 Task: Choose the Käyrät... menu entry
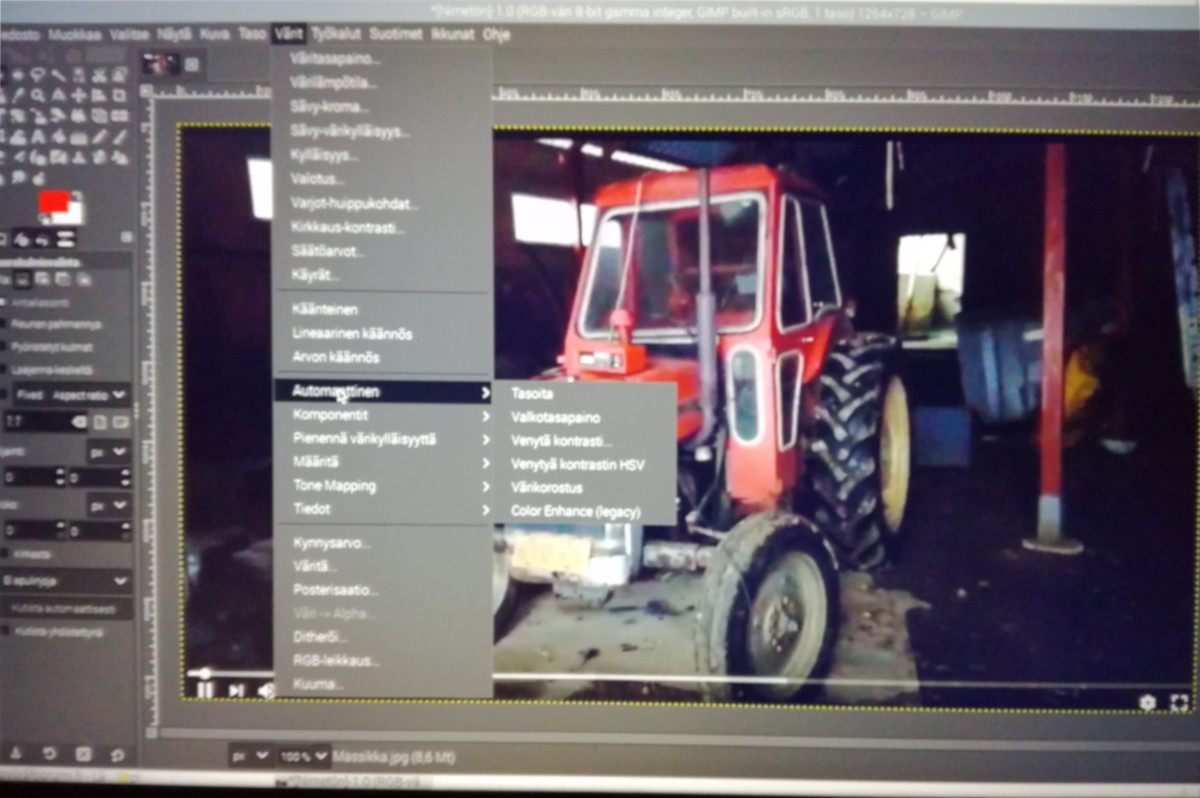click(x=316, y=275)
